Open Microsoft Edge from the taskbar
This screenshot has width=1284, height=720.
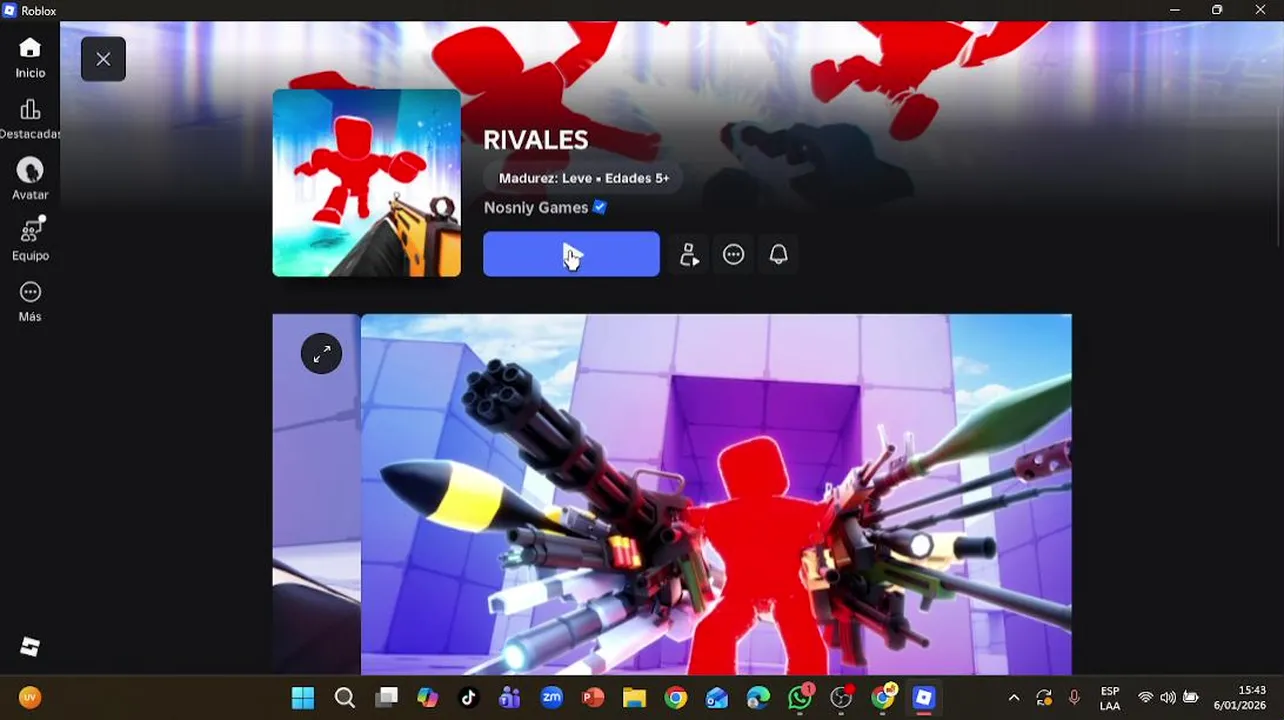click(759, 697)
